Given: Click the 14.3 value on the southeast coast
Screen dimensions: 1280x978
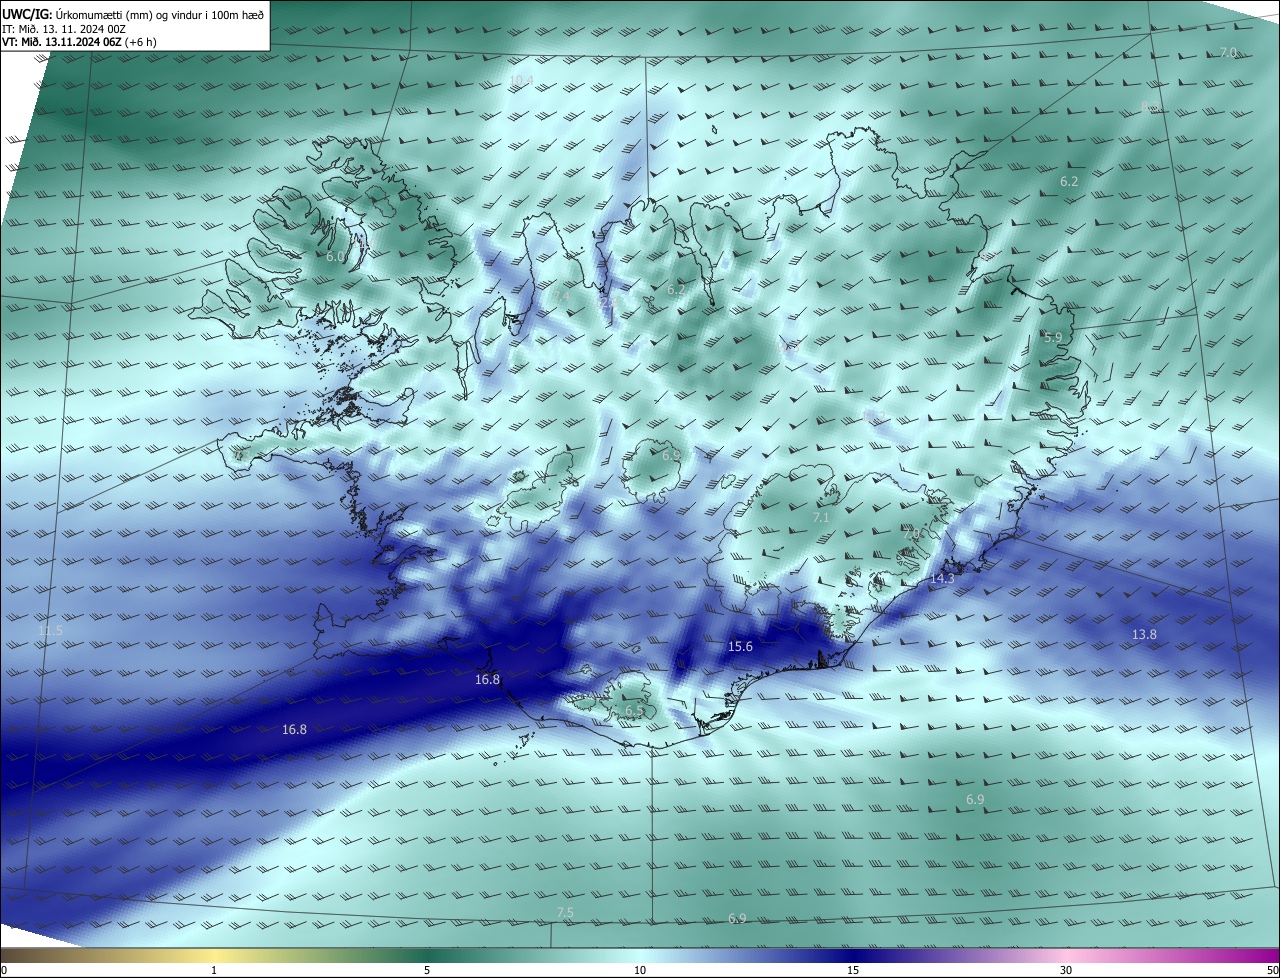Looking at the screenshot, I should (942, 579).
